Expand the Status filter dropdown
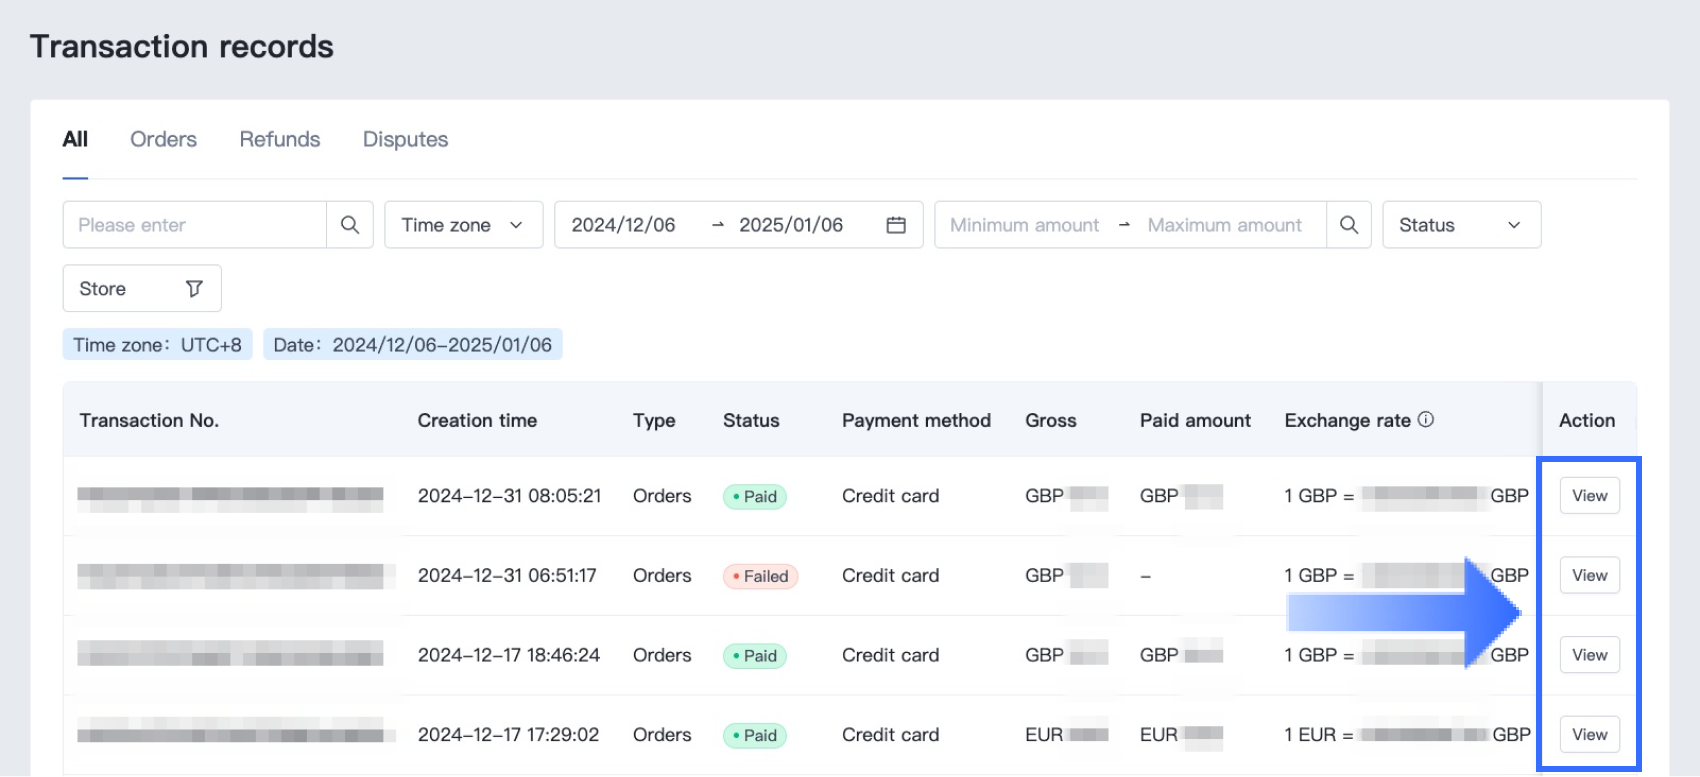The width and height of the screenshot is (1700, 777). tap(1460, 225)
